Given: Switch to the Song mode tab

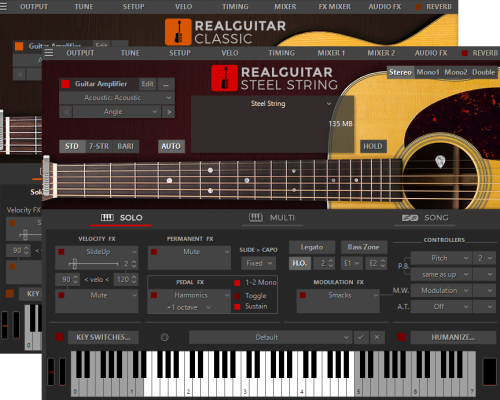Looking at the screenshot, I should 425,218.
